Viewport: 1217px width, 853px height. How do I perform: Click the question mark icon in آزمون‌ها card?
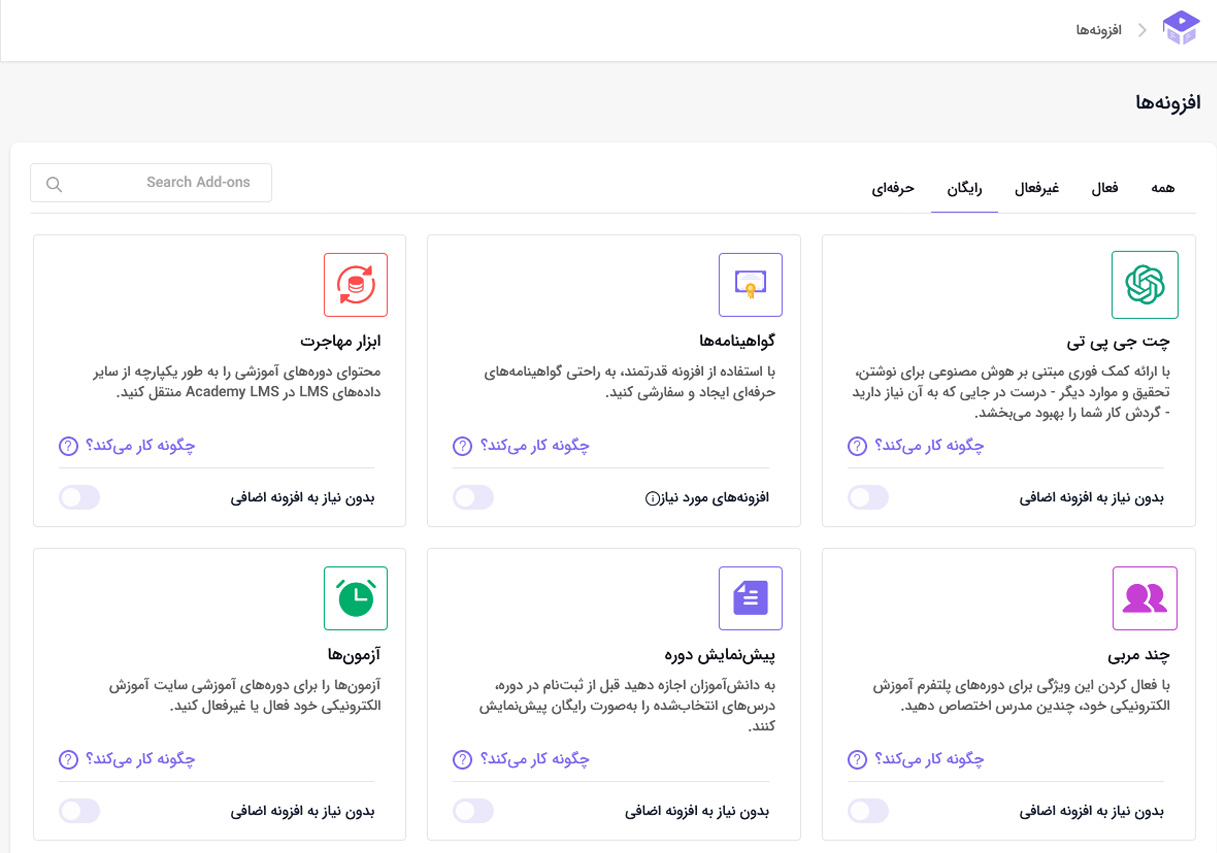point(68,760)
